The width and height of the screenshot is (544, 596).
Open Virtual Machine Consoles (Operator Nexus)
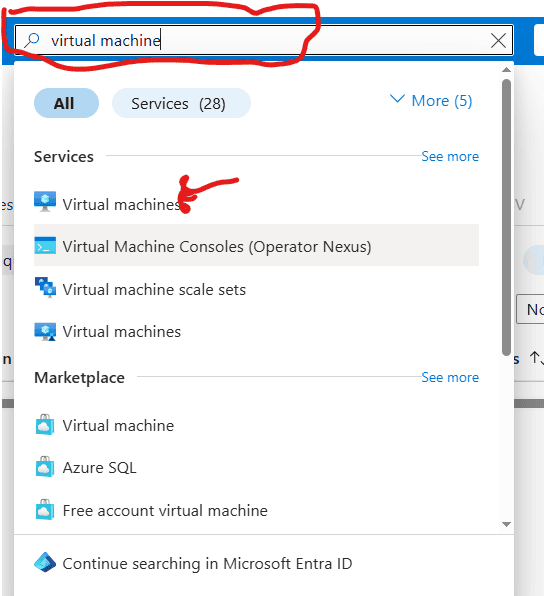[256, 245]
